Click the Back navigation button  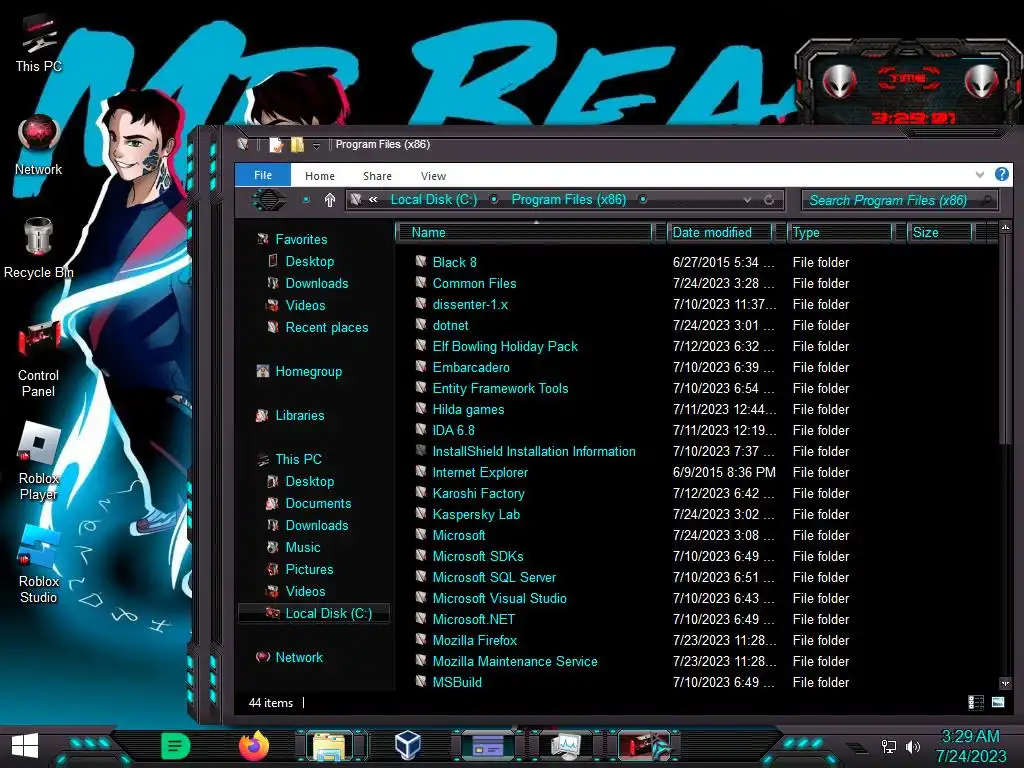tap(268, 200)
